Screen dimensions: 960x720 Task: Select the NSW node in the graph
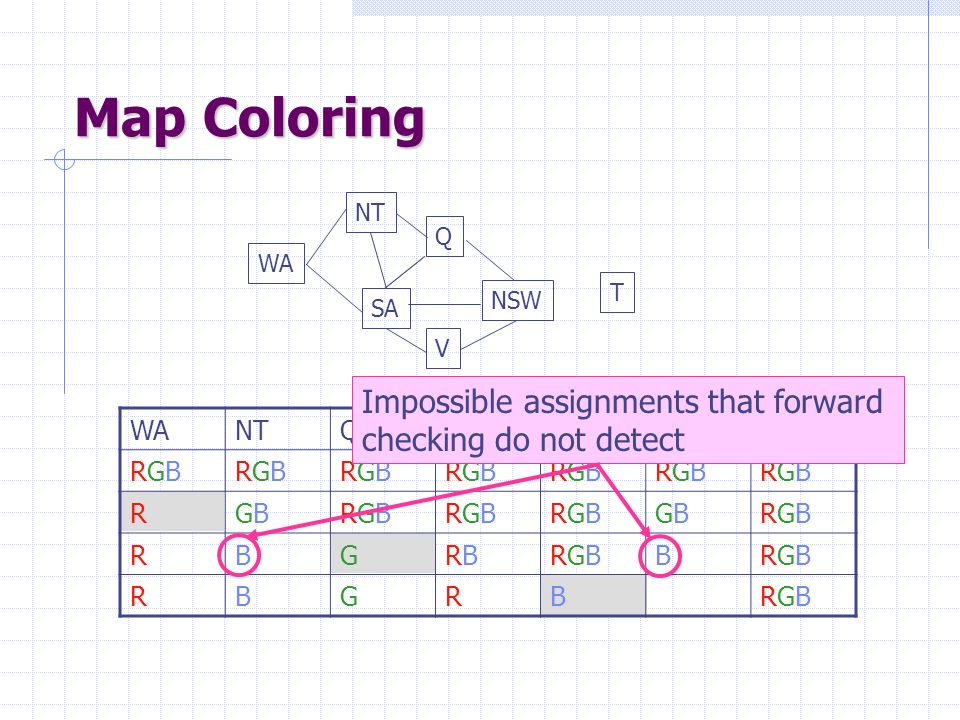coord(517,300)
